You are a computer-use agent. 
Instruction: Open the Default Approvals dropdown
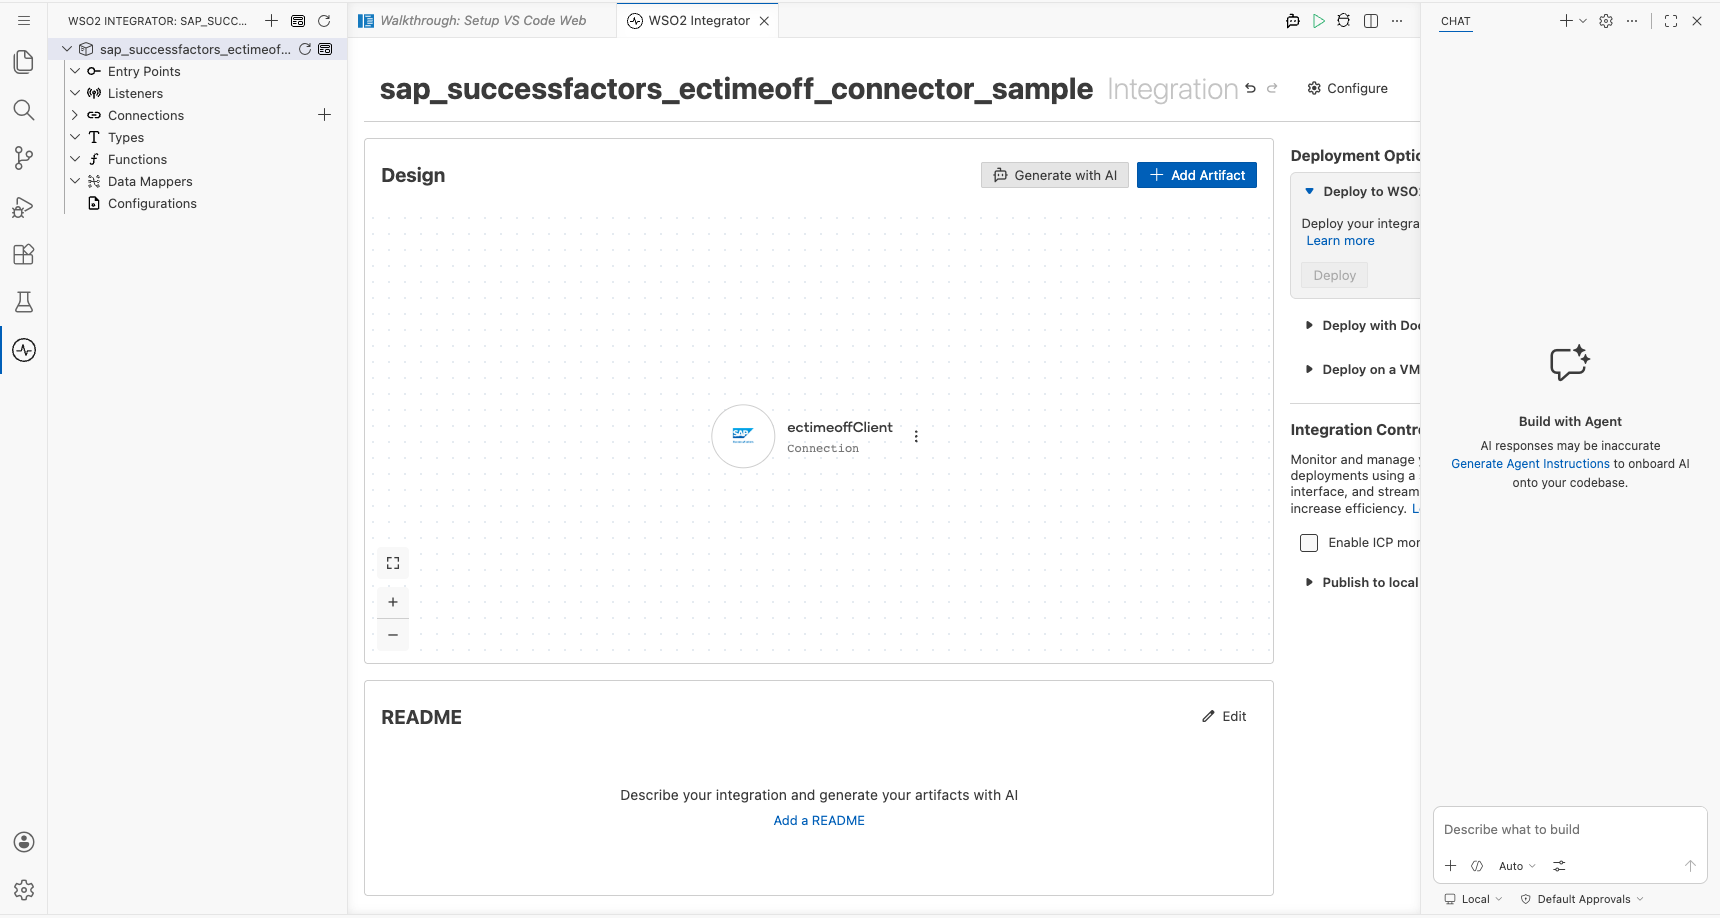[x=1583, y=899]
